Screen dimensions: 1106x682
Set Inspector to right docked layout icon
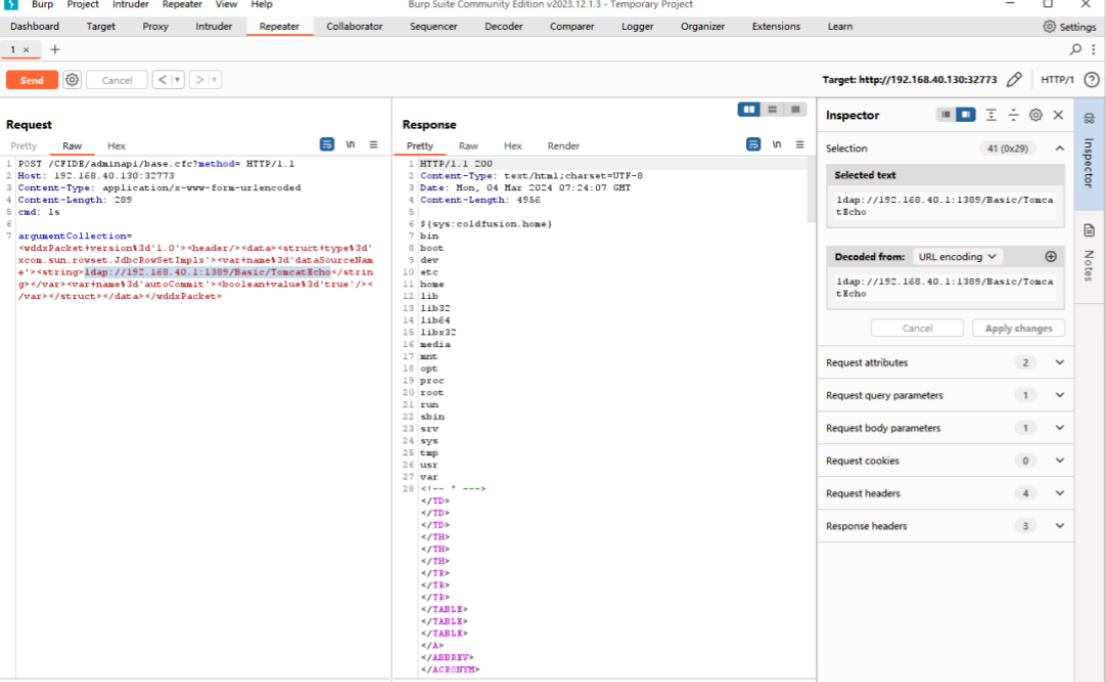point(966,114)
